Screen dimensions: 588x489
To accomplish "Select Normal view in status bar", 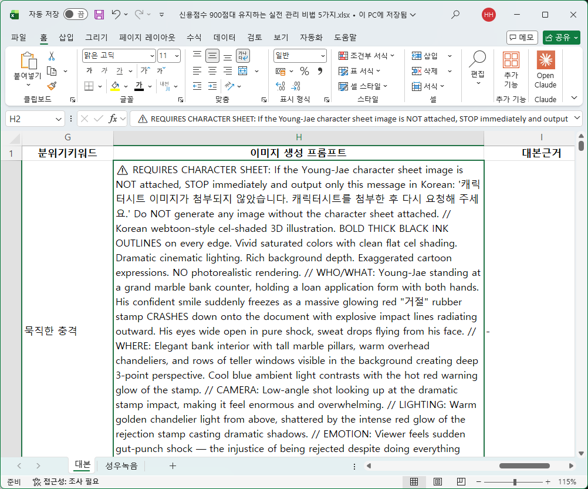I will click(x=414, y=482).
